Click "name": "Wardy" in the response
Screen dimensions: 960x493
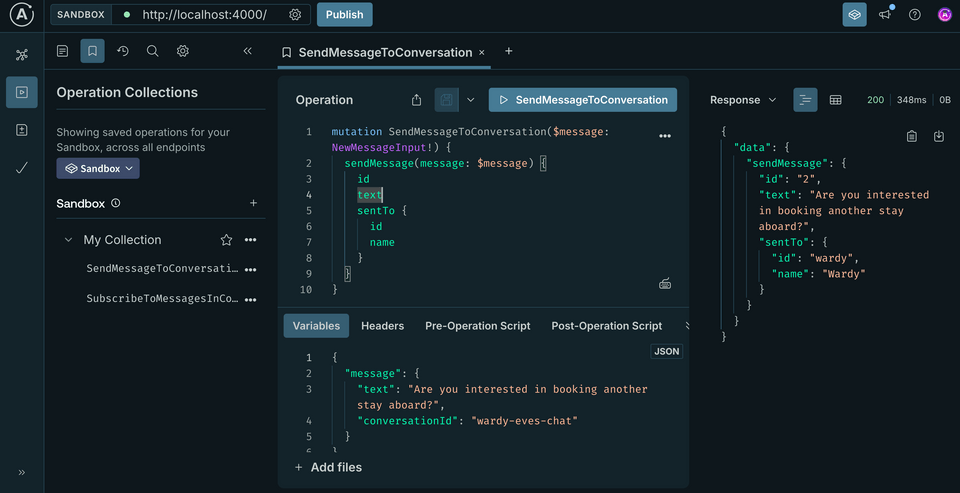[x=819, y=274]
